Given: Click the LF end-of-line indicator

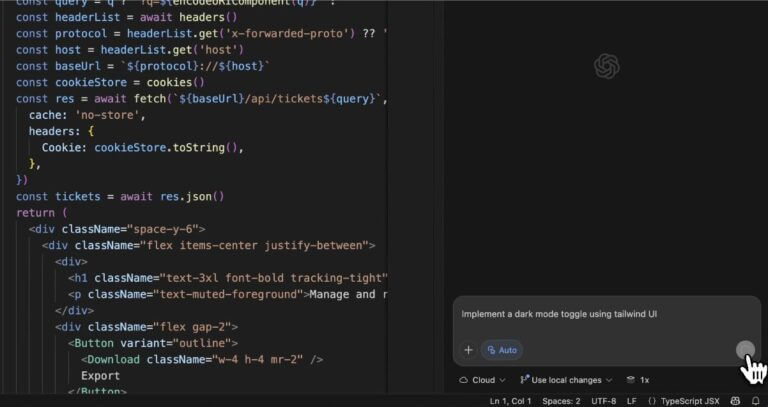Looking at the screenshot, I should (632, 401).
